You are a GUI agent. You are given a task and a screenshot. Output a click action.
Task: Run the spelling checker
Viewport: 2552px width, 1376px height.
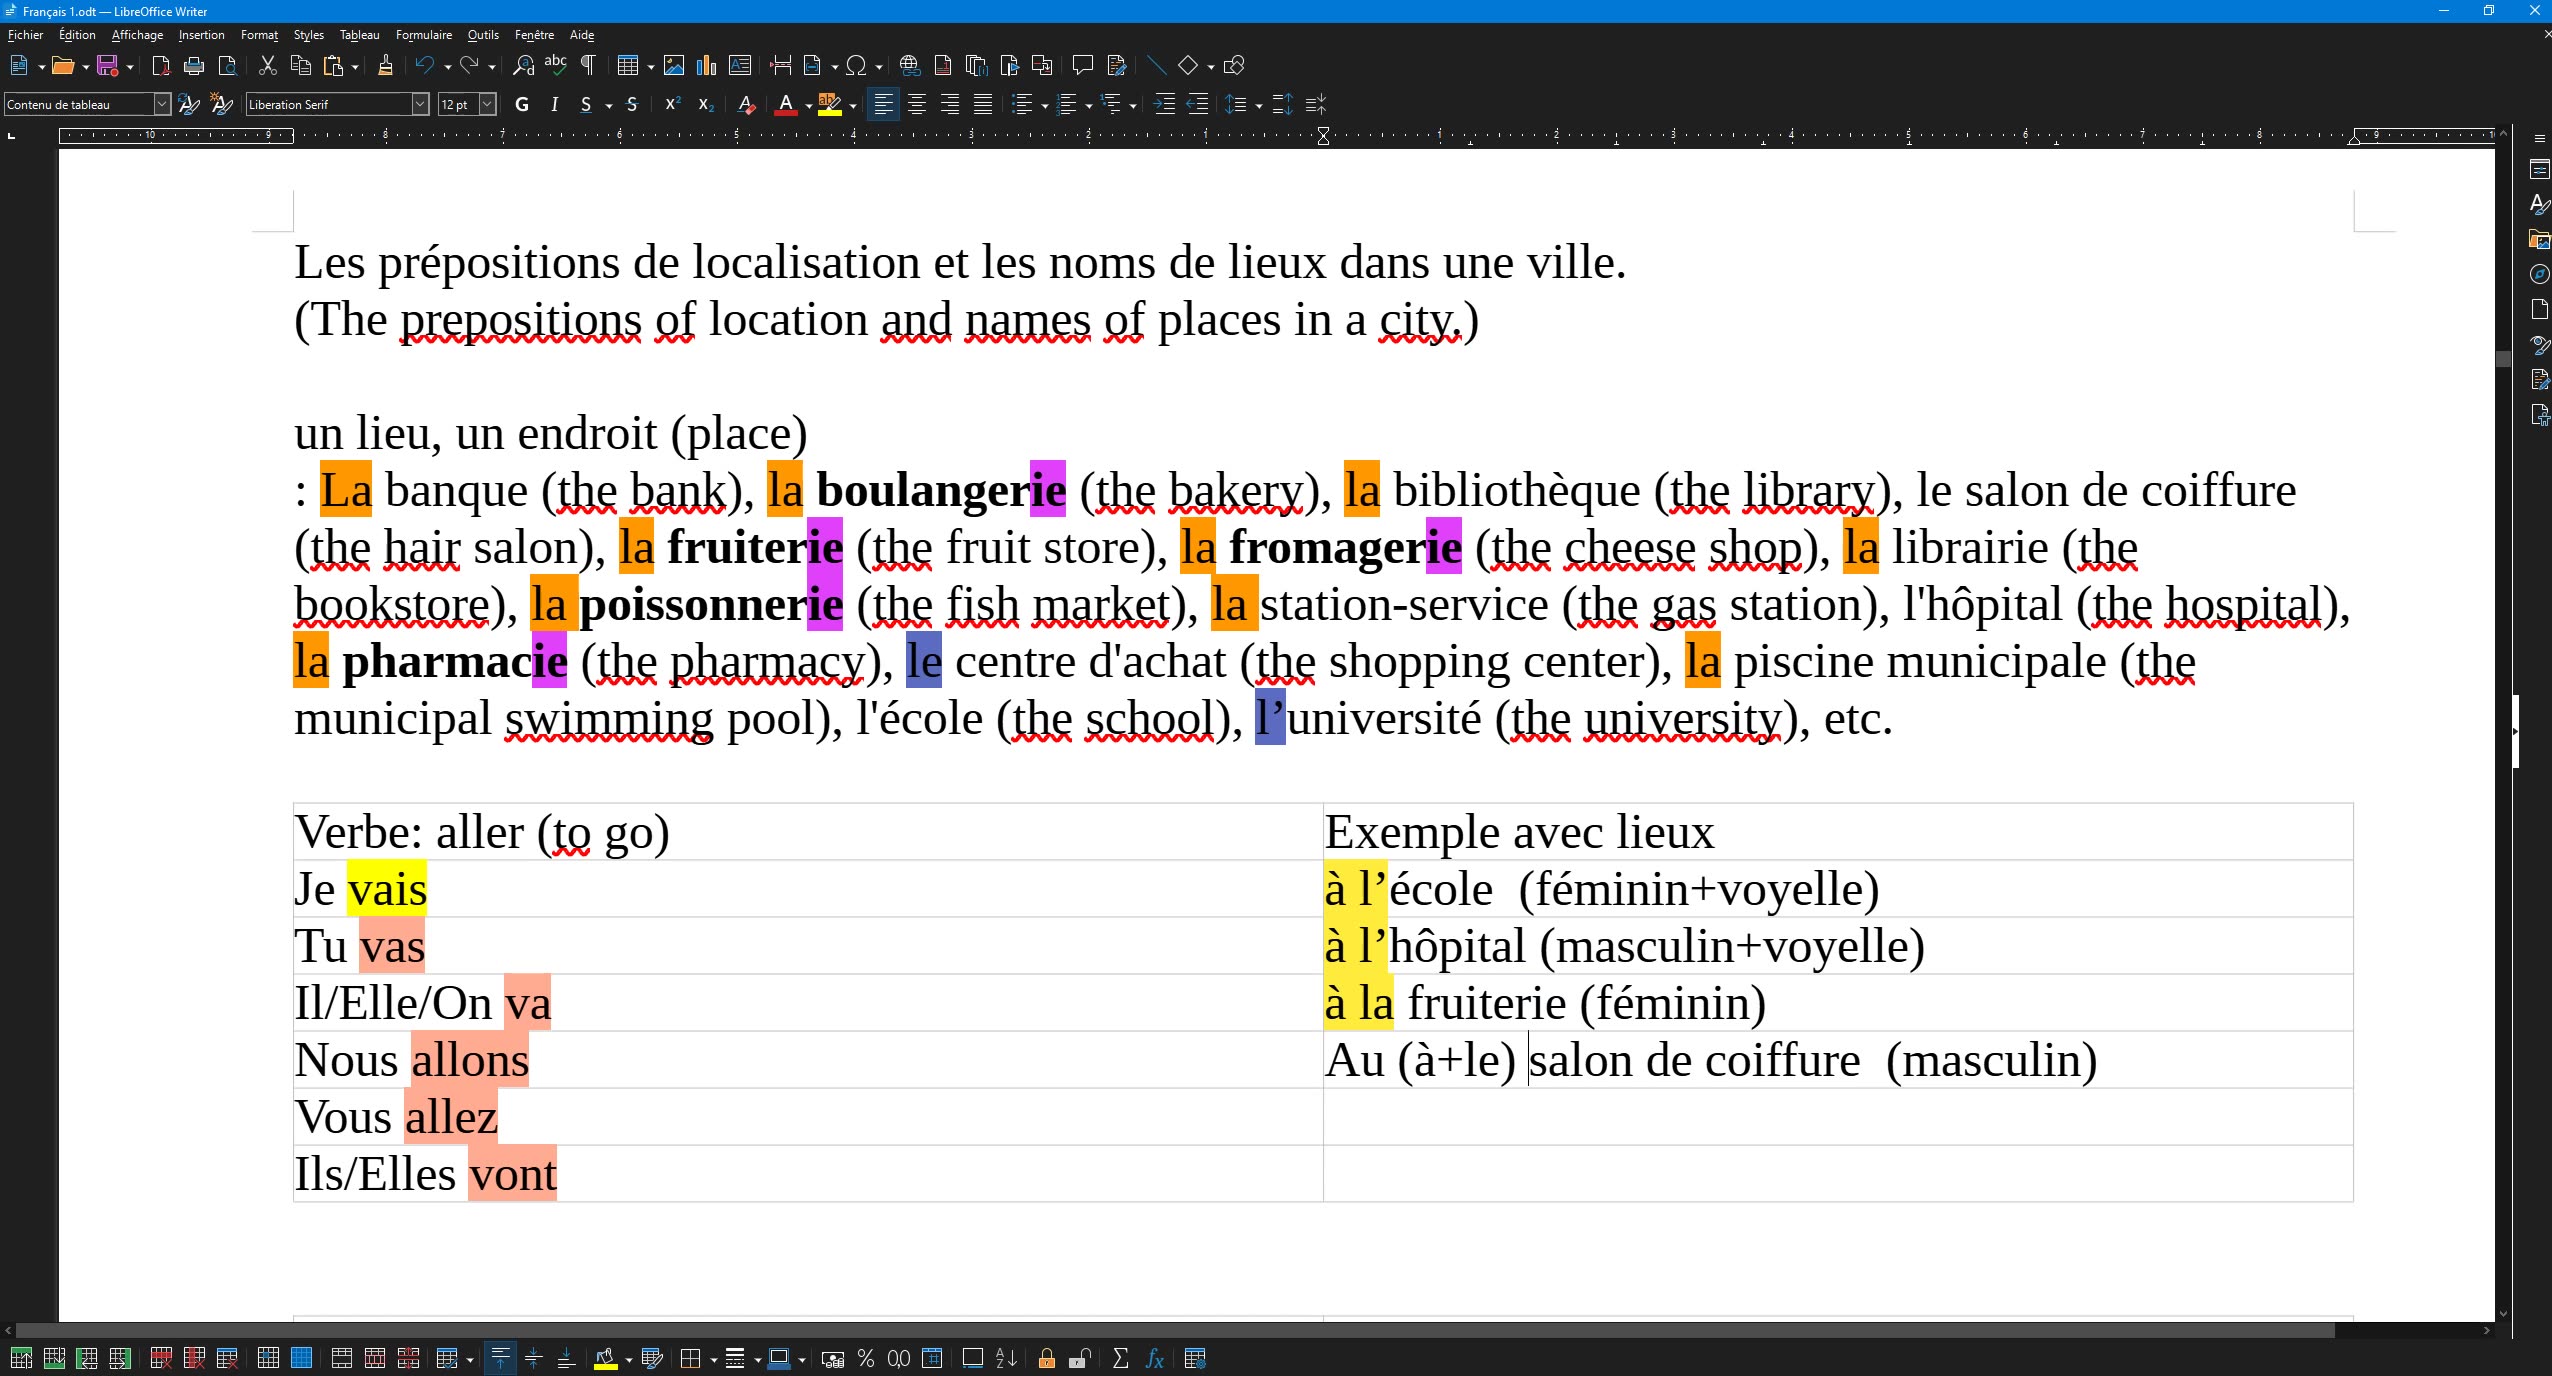pyautogui.click(x=556, y=65)
